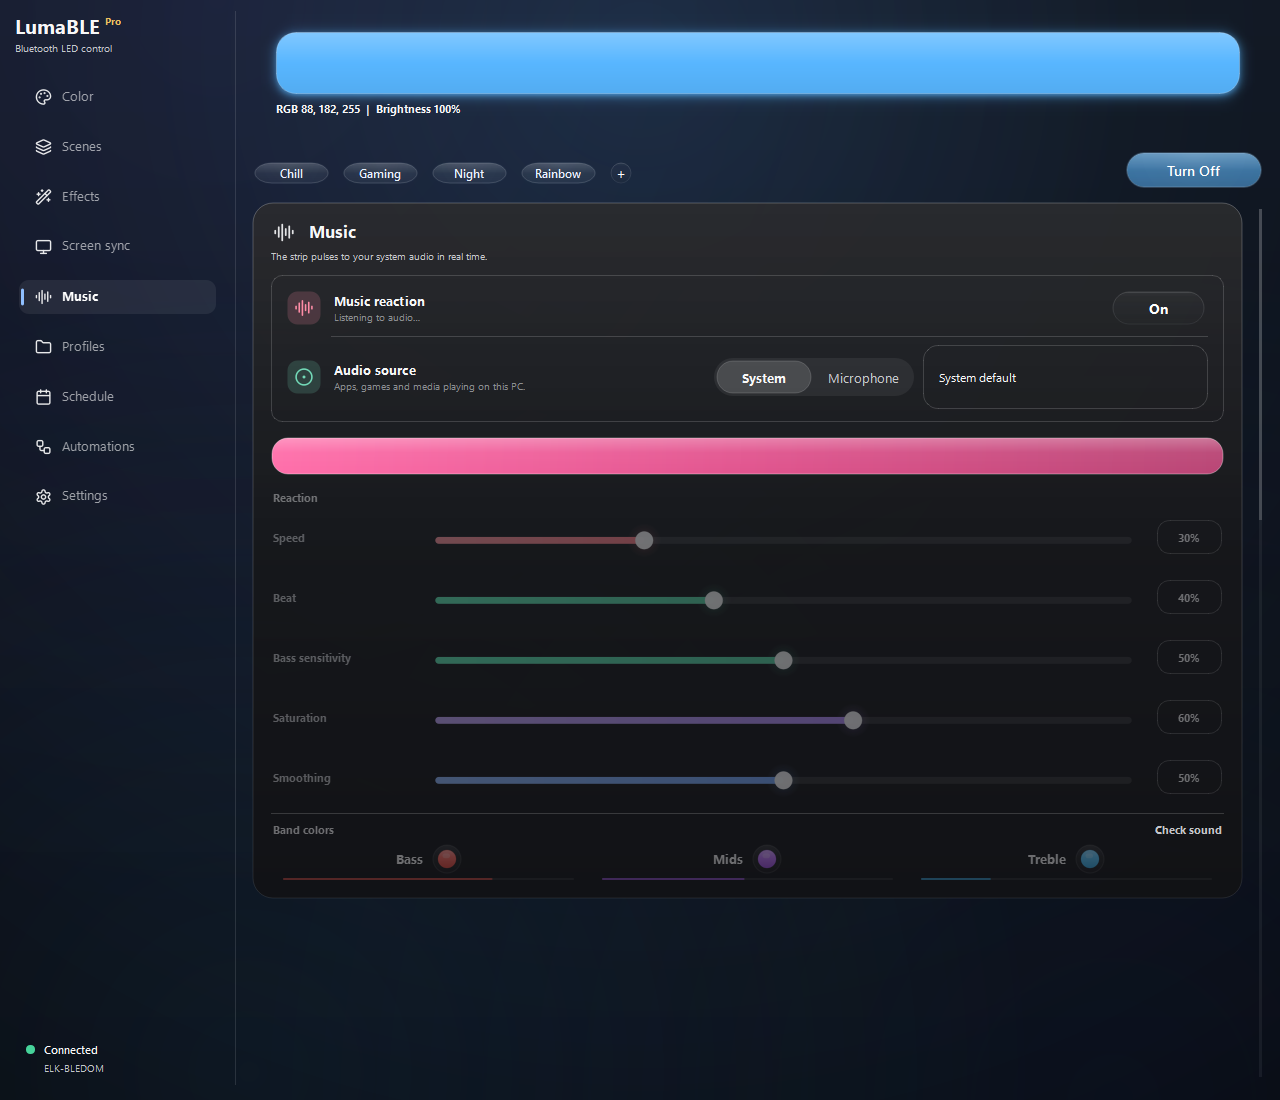Click the blue LED strip preview bar
This screenshot has height=1100, width=1280.
pos(758,63)
